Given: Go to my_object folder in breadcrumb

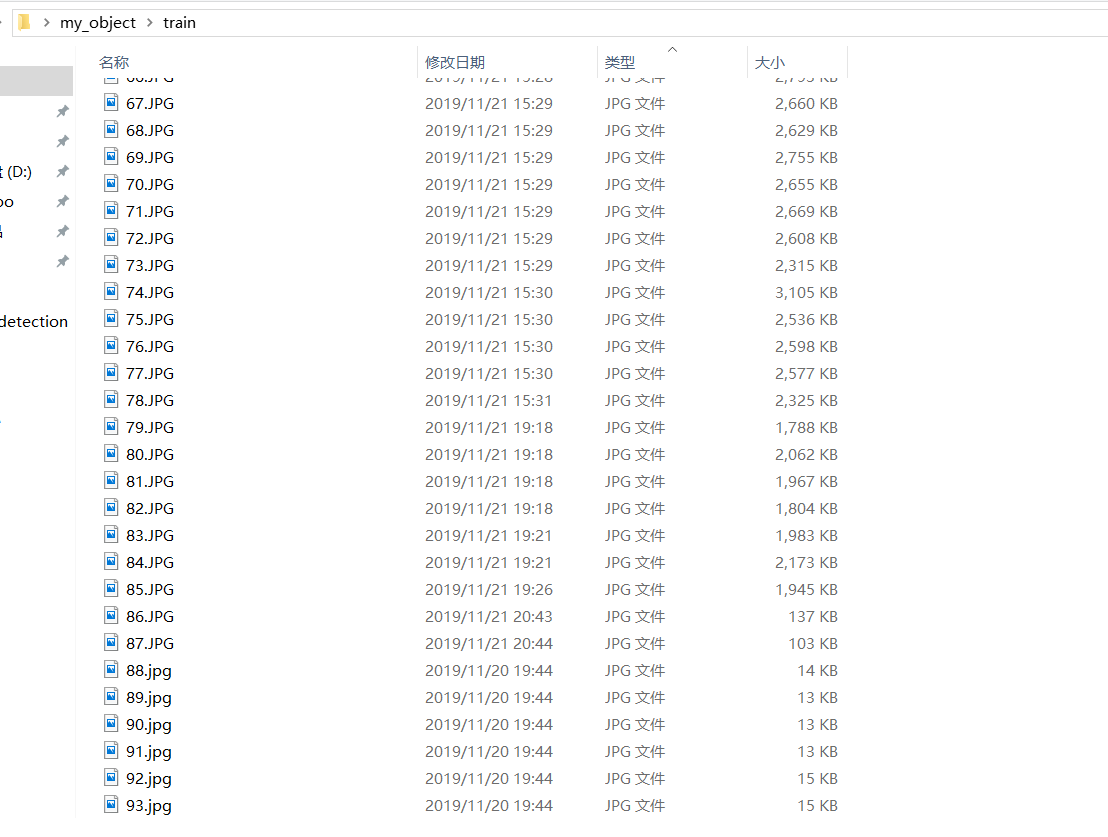Looking at the screenshot, I should 98,23.
